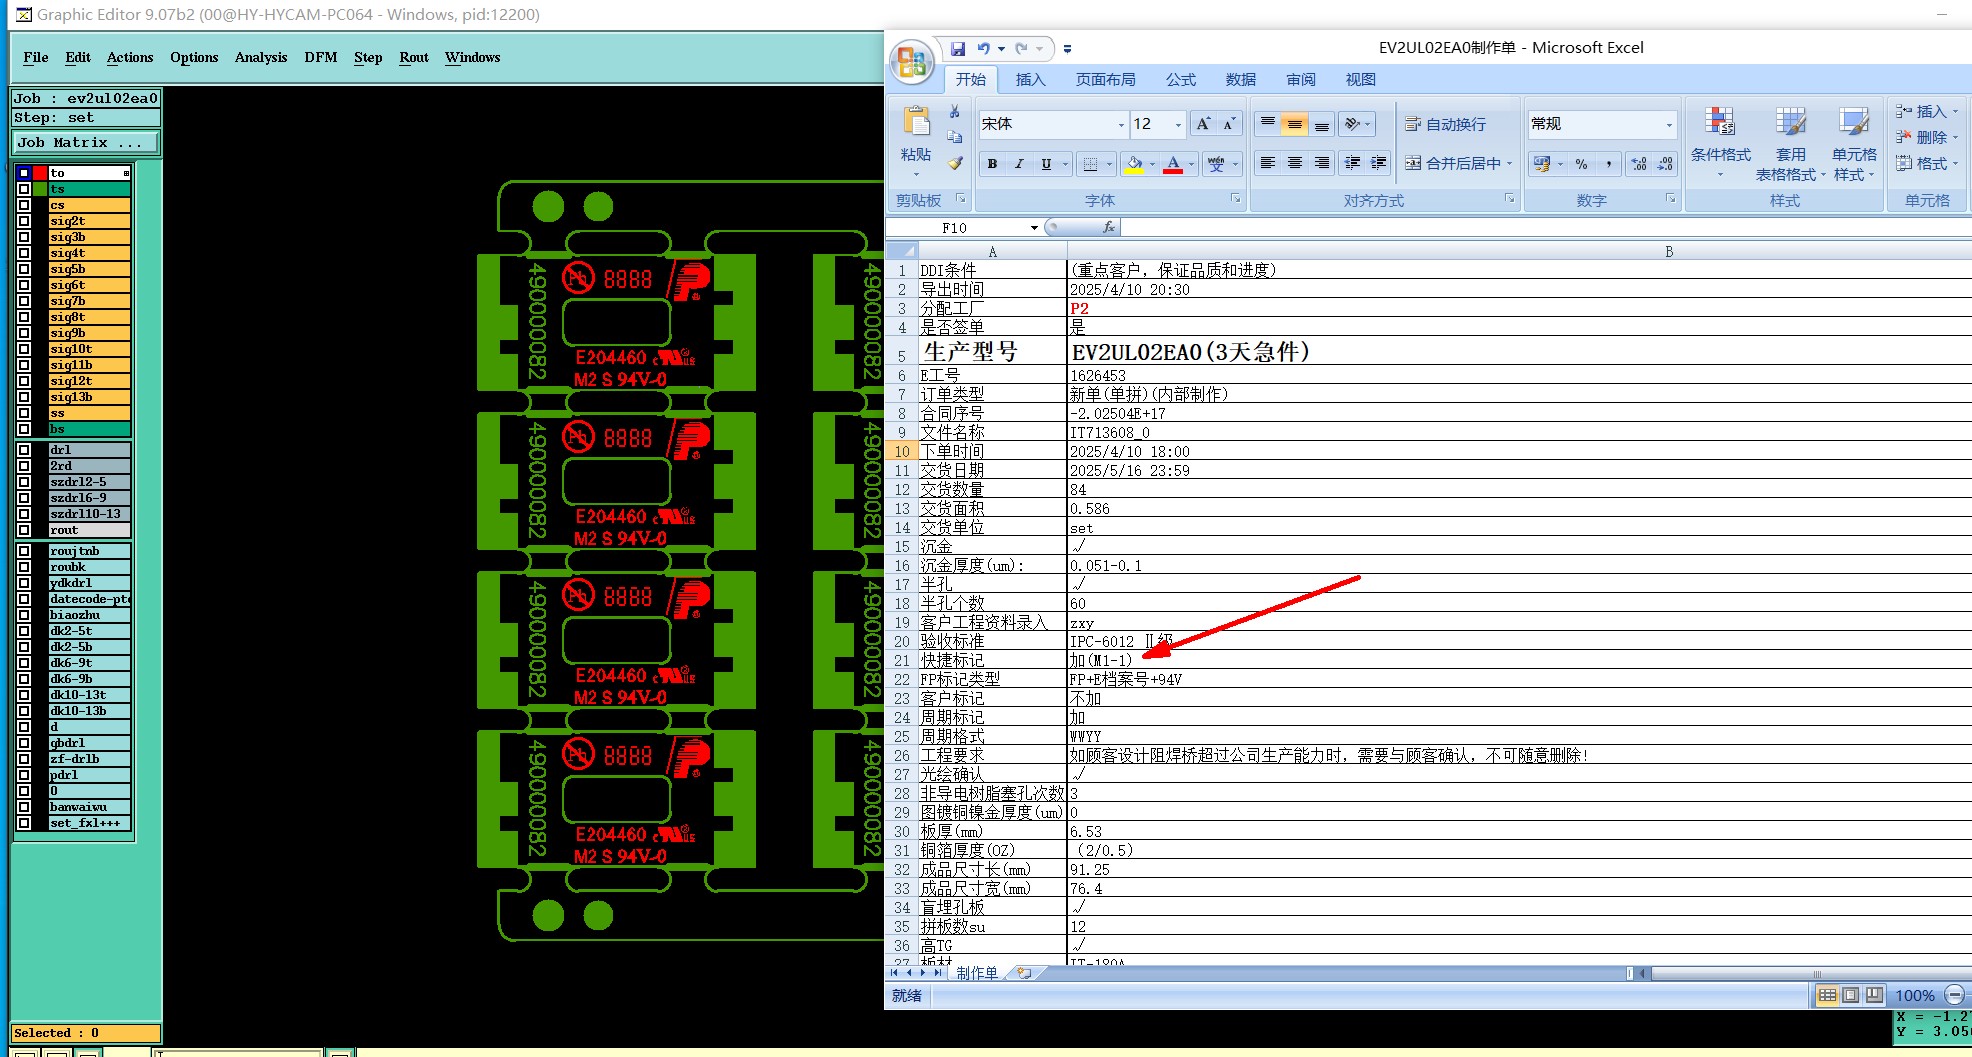
Task: Open the Actions menu in Graphic Editor
Action: tap(130, 58)
